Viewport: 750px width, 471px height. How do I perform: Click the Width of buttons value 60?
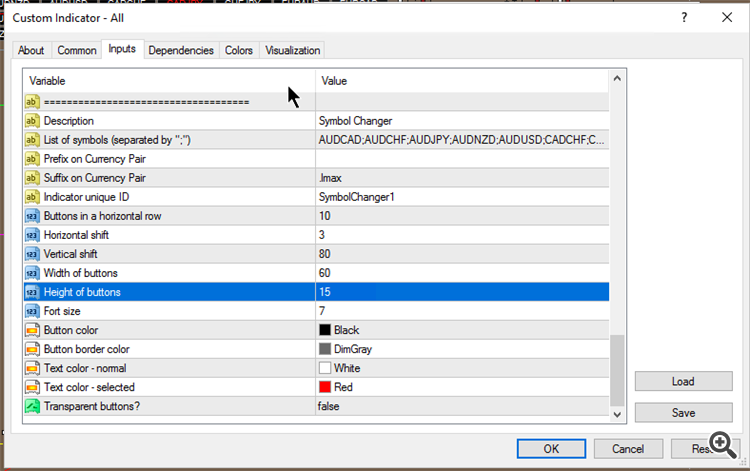[x=325, y=273]
